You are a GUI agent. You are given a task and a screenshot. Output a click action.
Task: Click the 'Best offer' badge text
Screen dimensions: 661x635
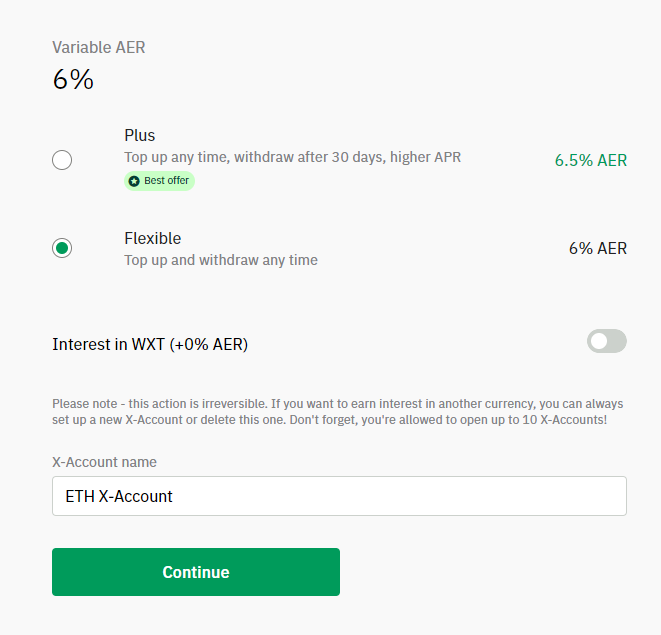click(x=167, y=180)
